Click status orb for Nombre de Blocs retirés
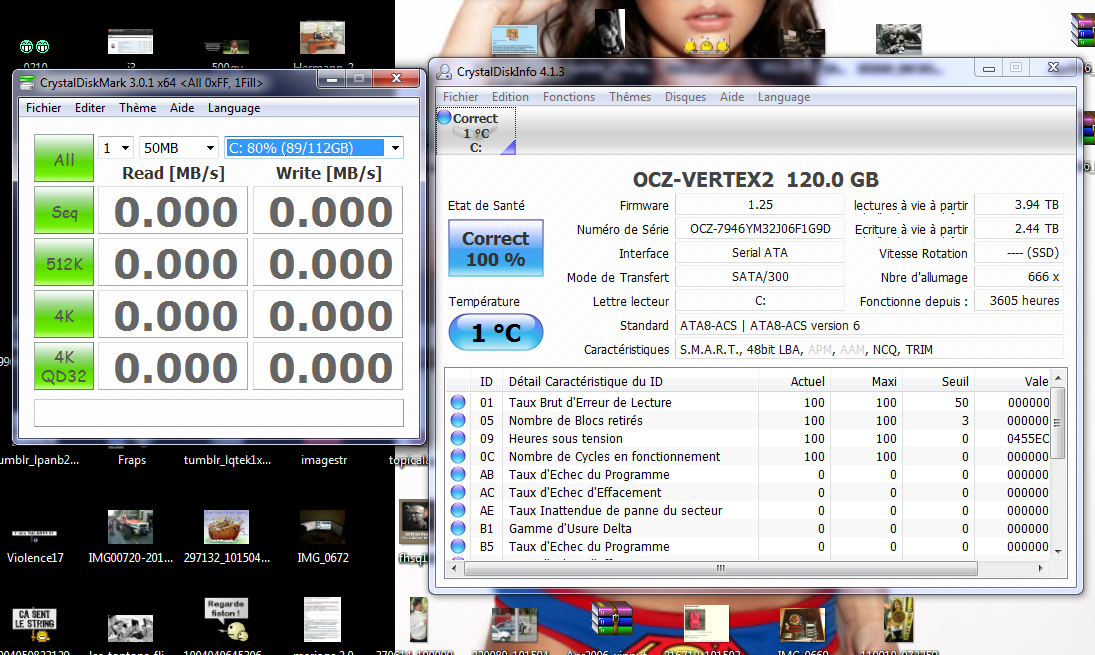1095x655 pixels. [458, 421]
